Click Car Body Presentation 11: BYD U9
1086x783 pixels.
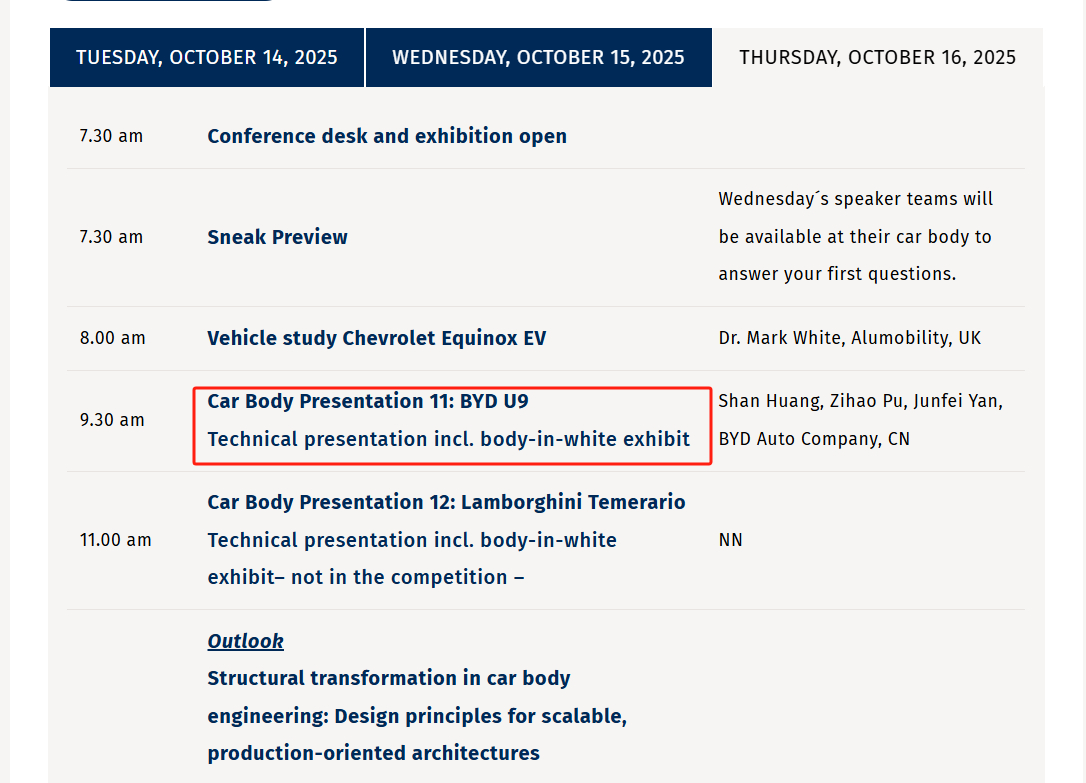(x=368, y=401)
